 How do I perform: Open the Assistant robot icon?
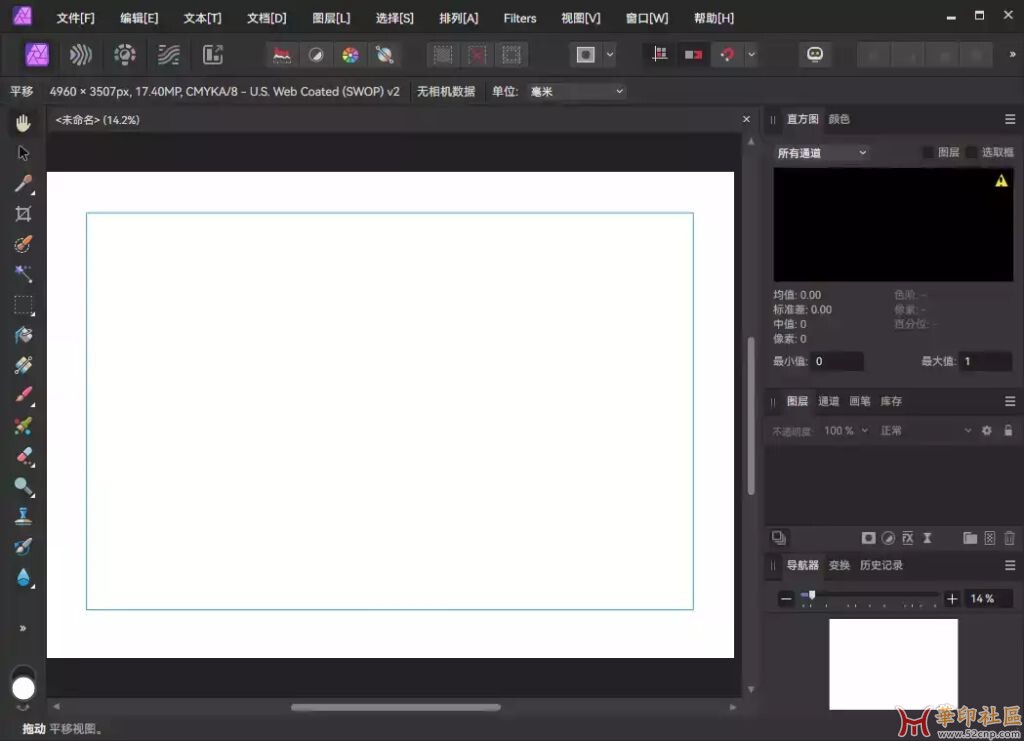pyautogui.click(x=815, y=55)
